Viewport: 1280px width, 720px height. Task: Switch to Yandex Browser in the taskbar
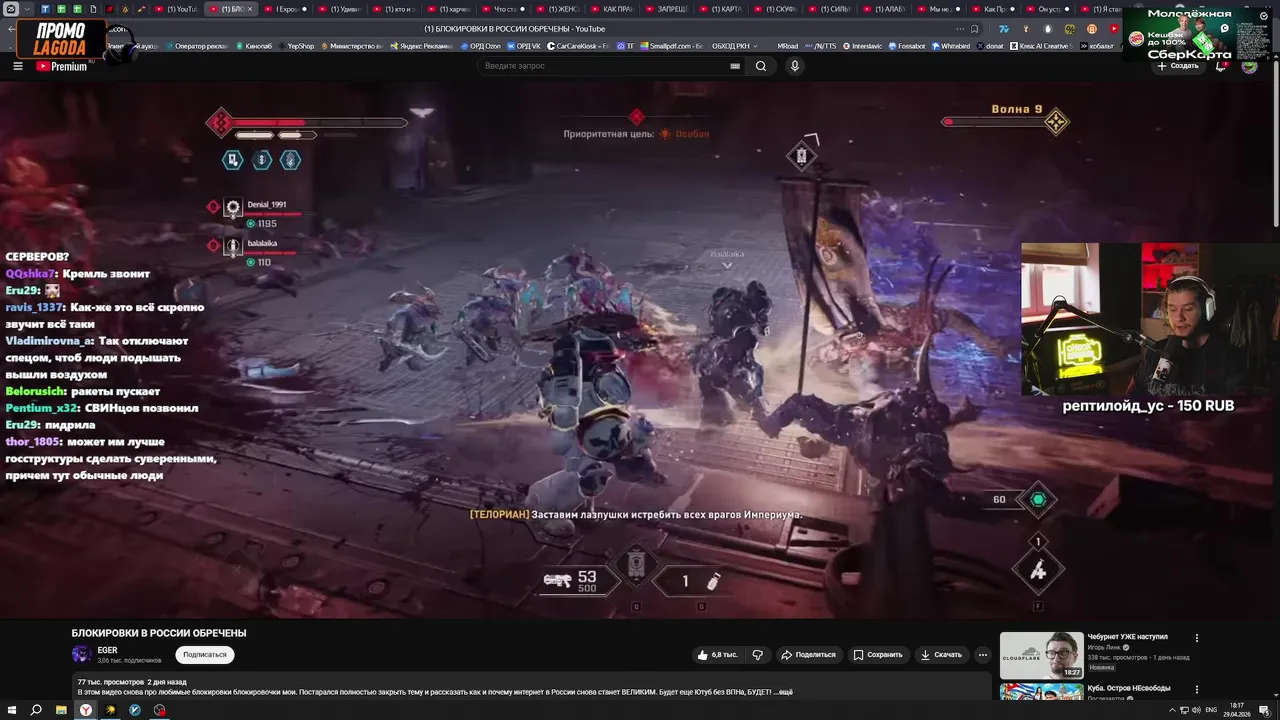86,710
